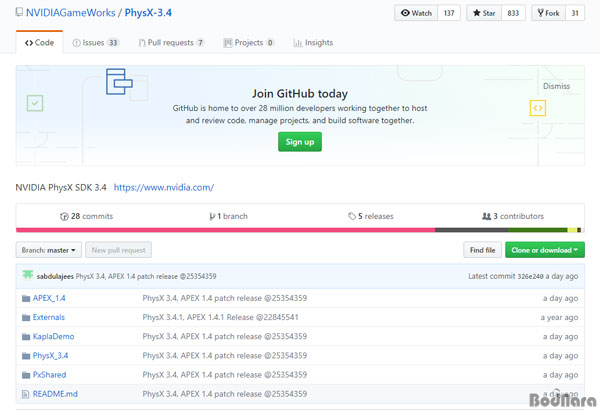The height and width of the screenshot is (410, 600).
Task: Click the branch icon next to 1 branch
Action: [212, 216]
